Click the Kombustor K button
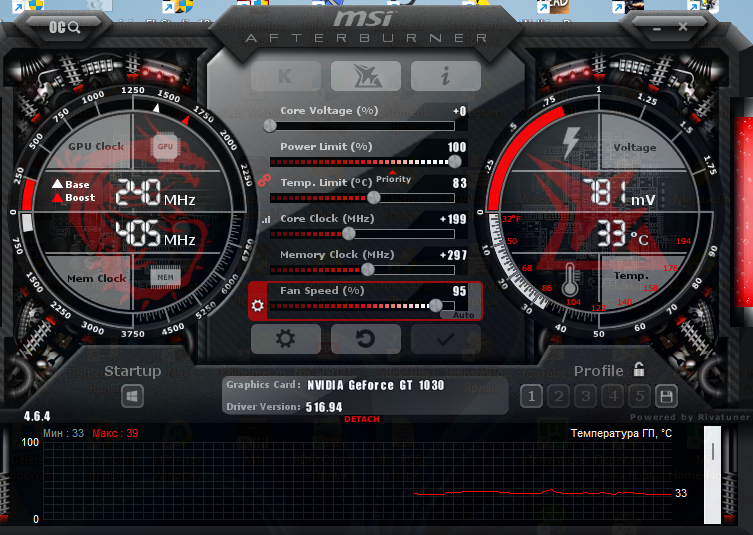 pyautogui.click(x=285, y=76)
